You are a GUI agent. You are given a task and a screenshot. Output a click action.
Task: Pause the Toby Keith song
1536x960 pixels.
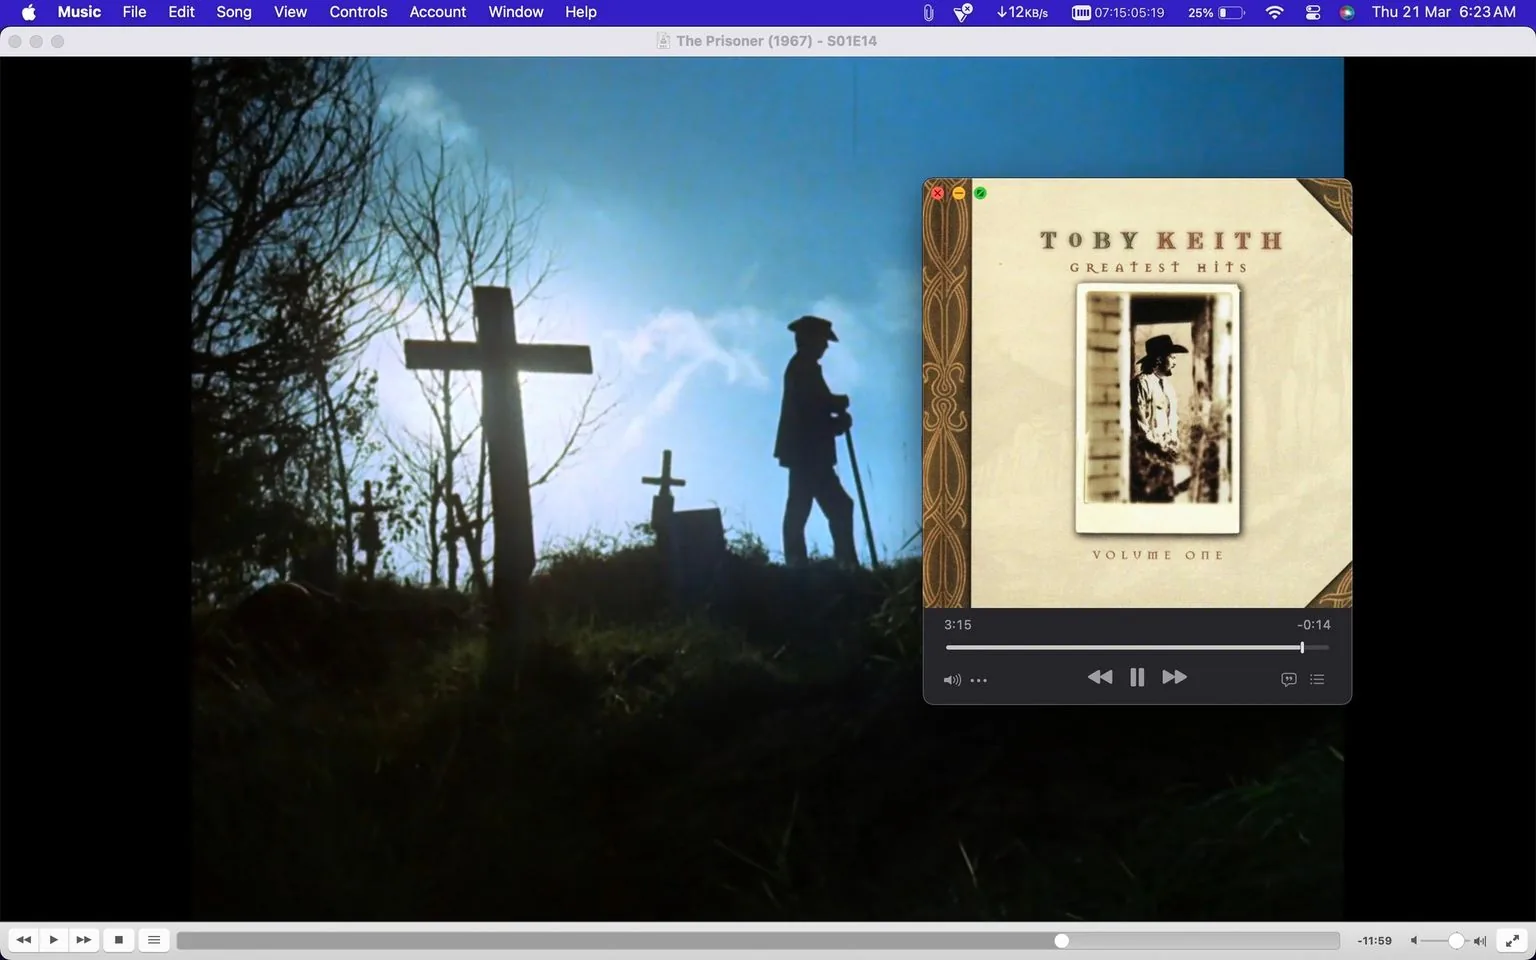(1137, 677)
